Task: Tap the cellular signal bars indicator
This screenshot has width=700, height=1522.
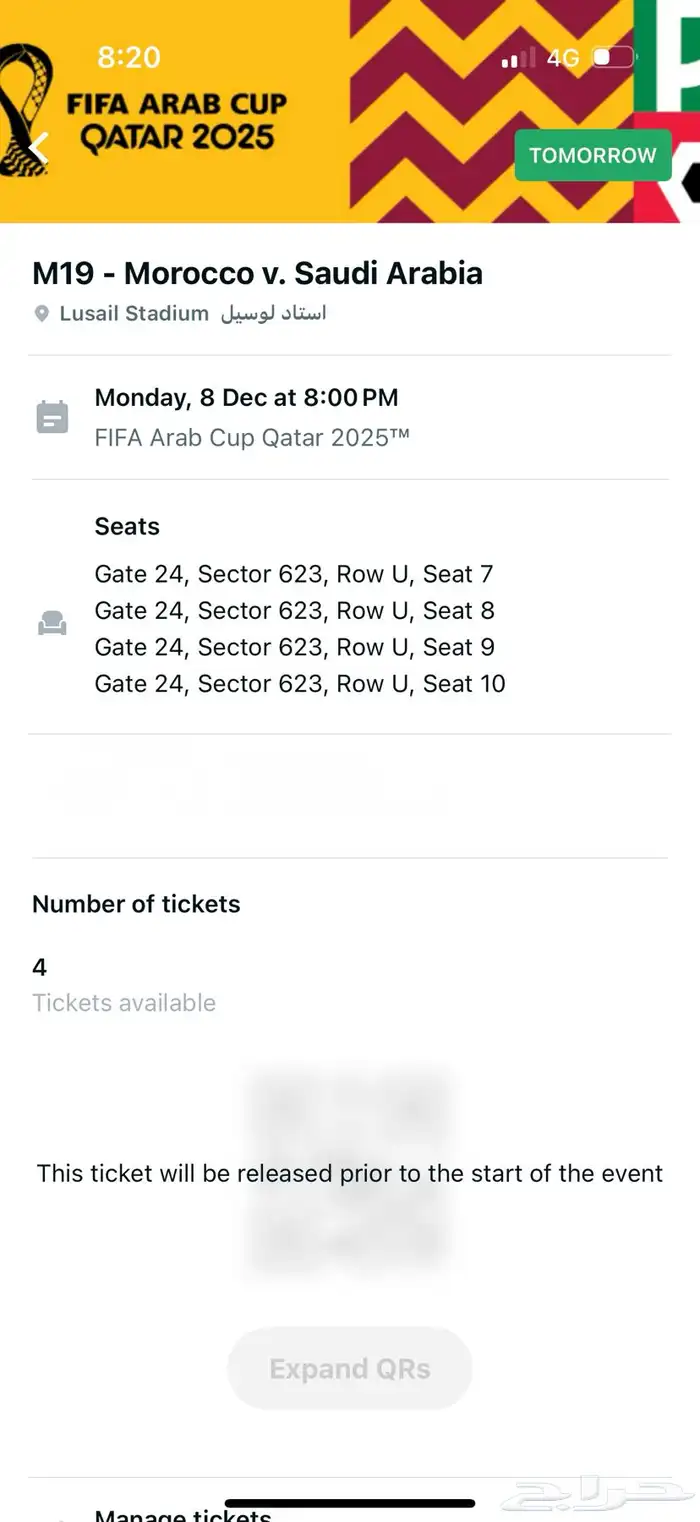Action: click(x=513, y=58)
